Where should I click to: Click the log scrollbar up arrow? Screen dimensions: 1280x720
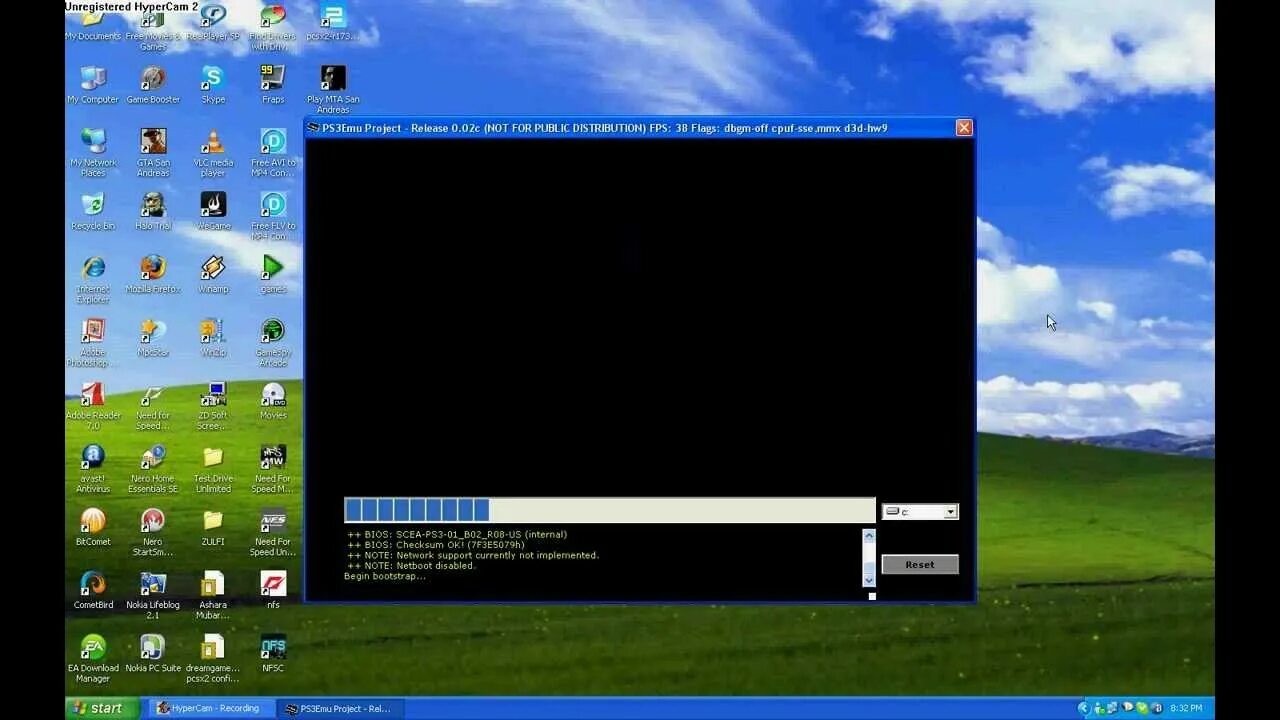point(868,536)
